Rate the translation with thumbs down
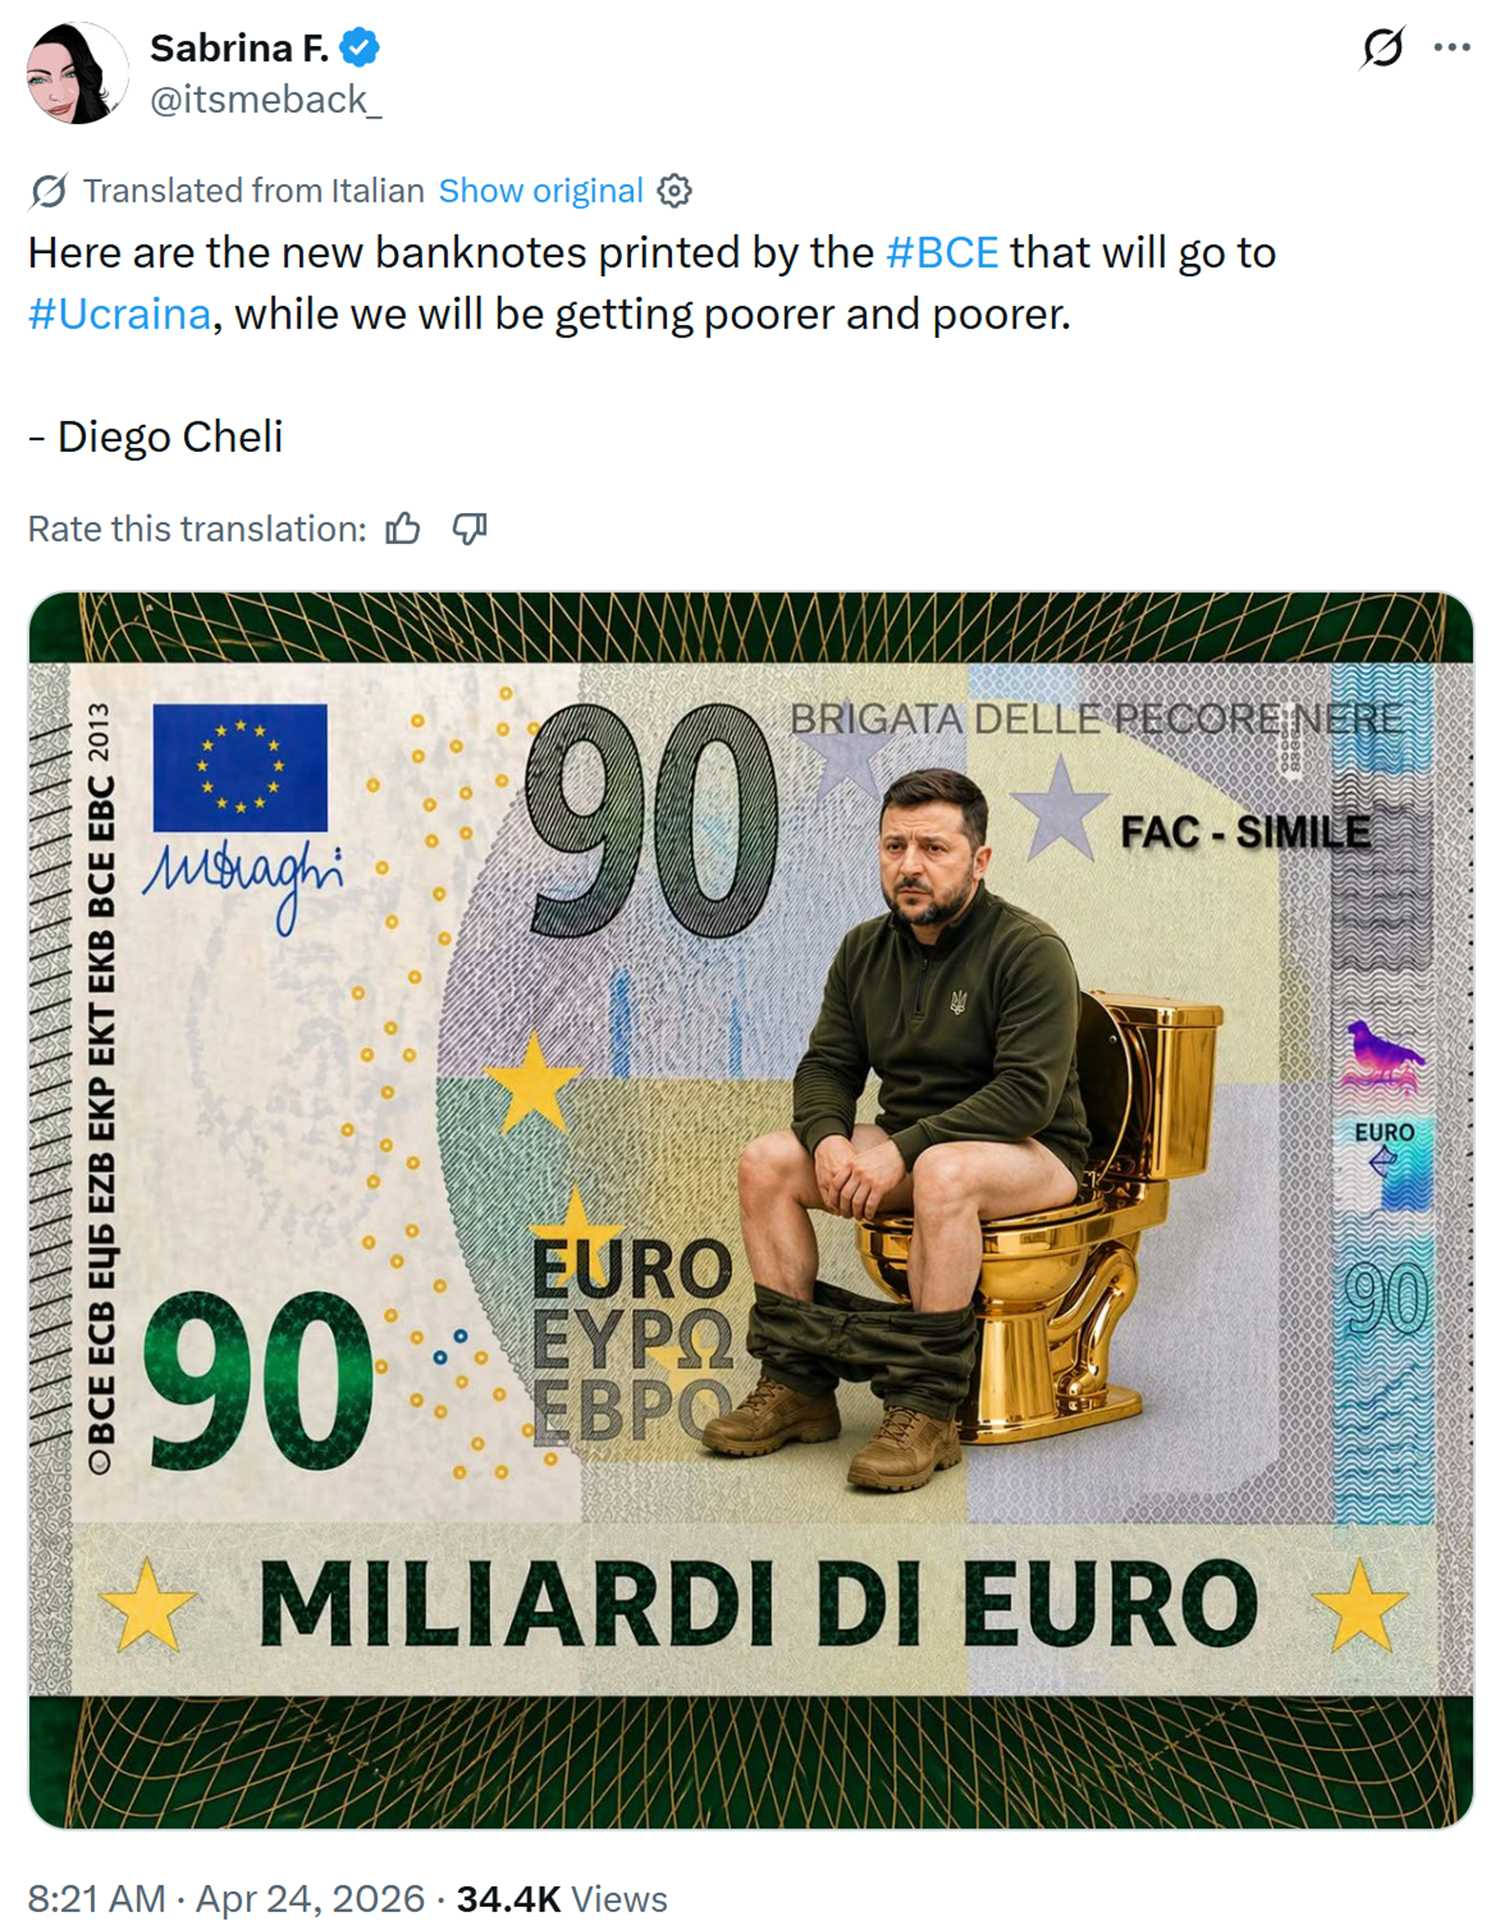Viewport: 1500px width, 1926px height. click(x=469, y=528)
